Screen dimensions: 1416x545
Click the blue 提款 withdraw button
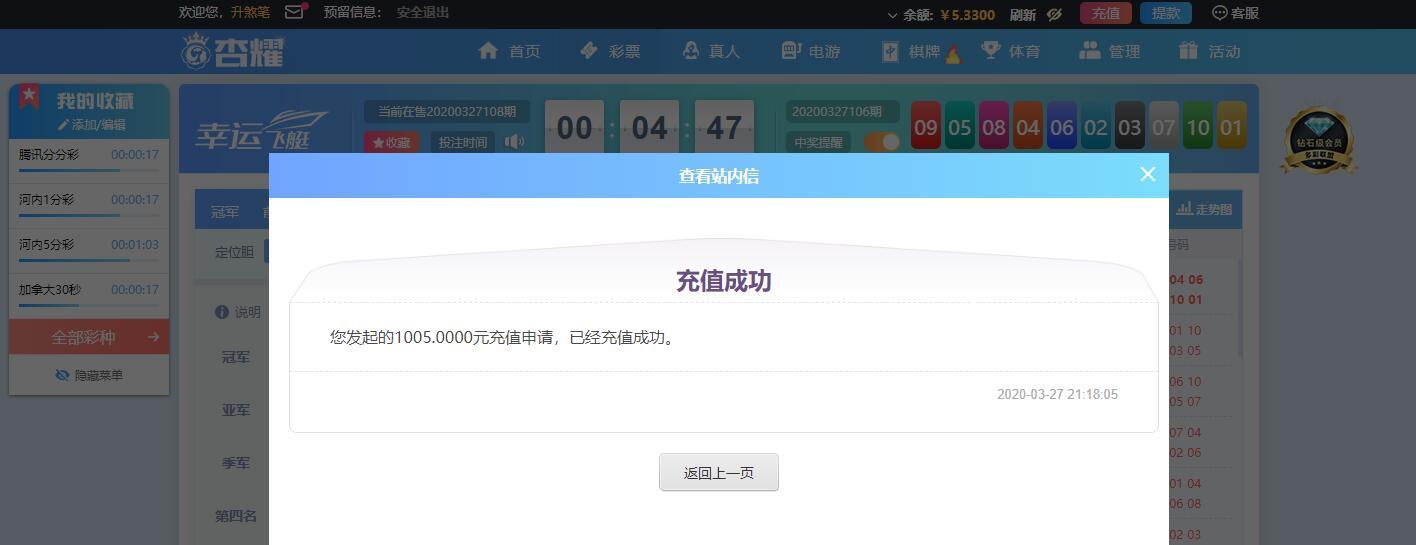pyautogui.click(x=1165, y=13)
